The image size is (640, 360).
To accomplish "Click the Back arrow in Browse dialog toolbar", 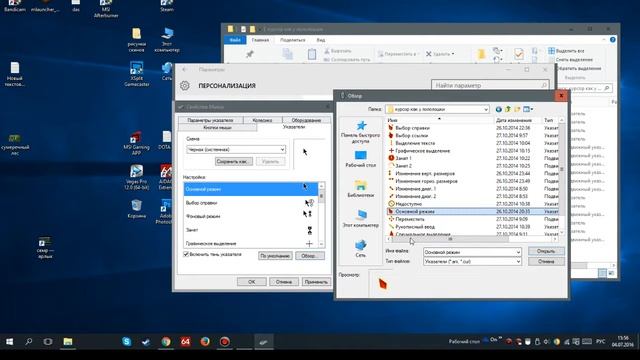I will [498, 109].
